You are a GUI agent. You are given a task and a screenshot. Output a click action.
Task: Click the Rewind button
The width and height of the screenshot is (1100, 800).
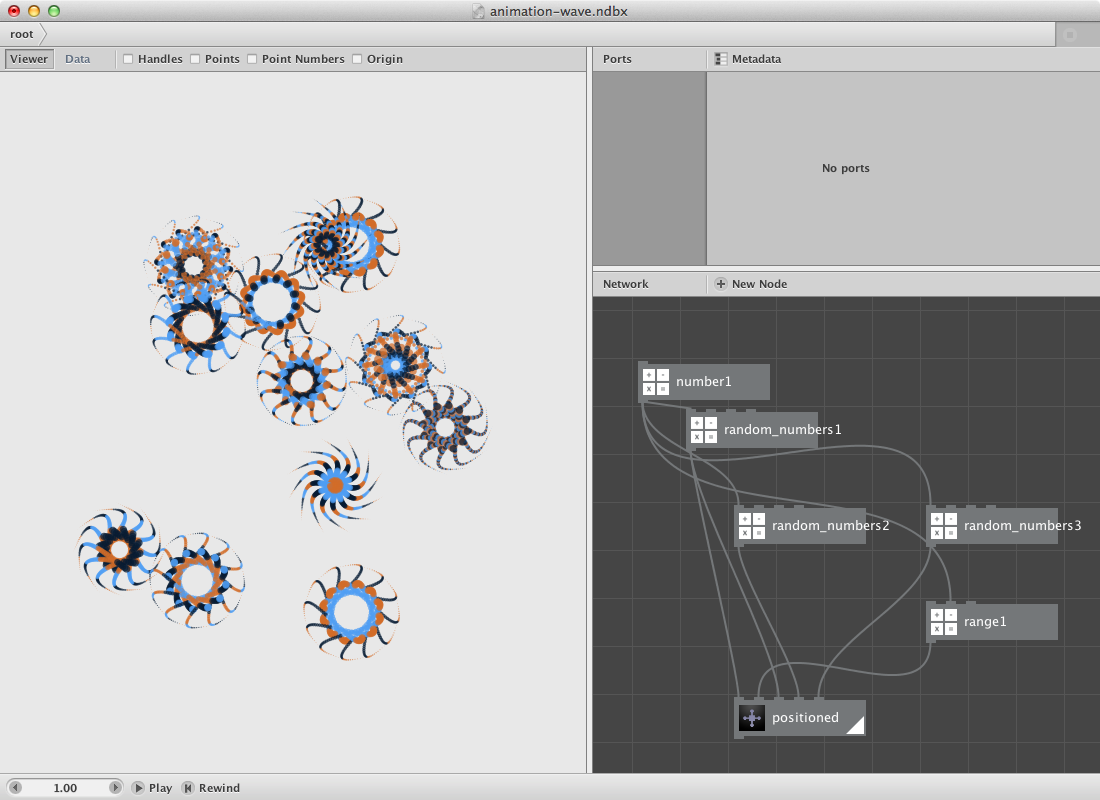click(x=211, y=788)
